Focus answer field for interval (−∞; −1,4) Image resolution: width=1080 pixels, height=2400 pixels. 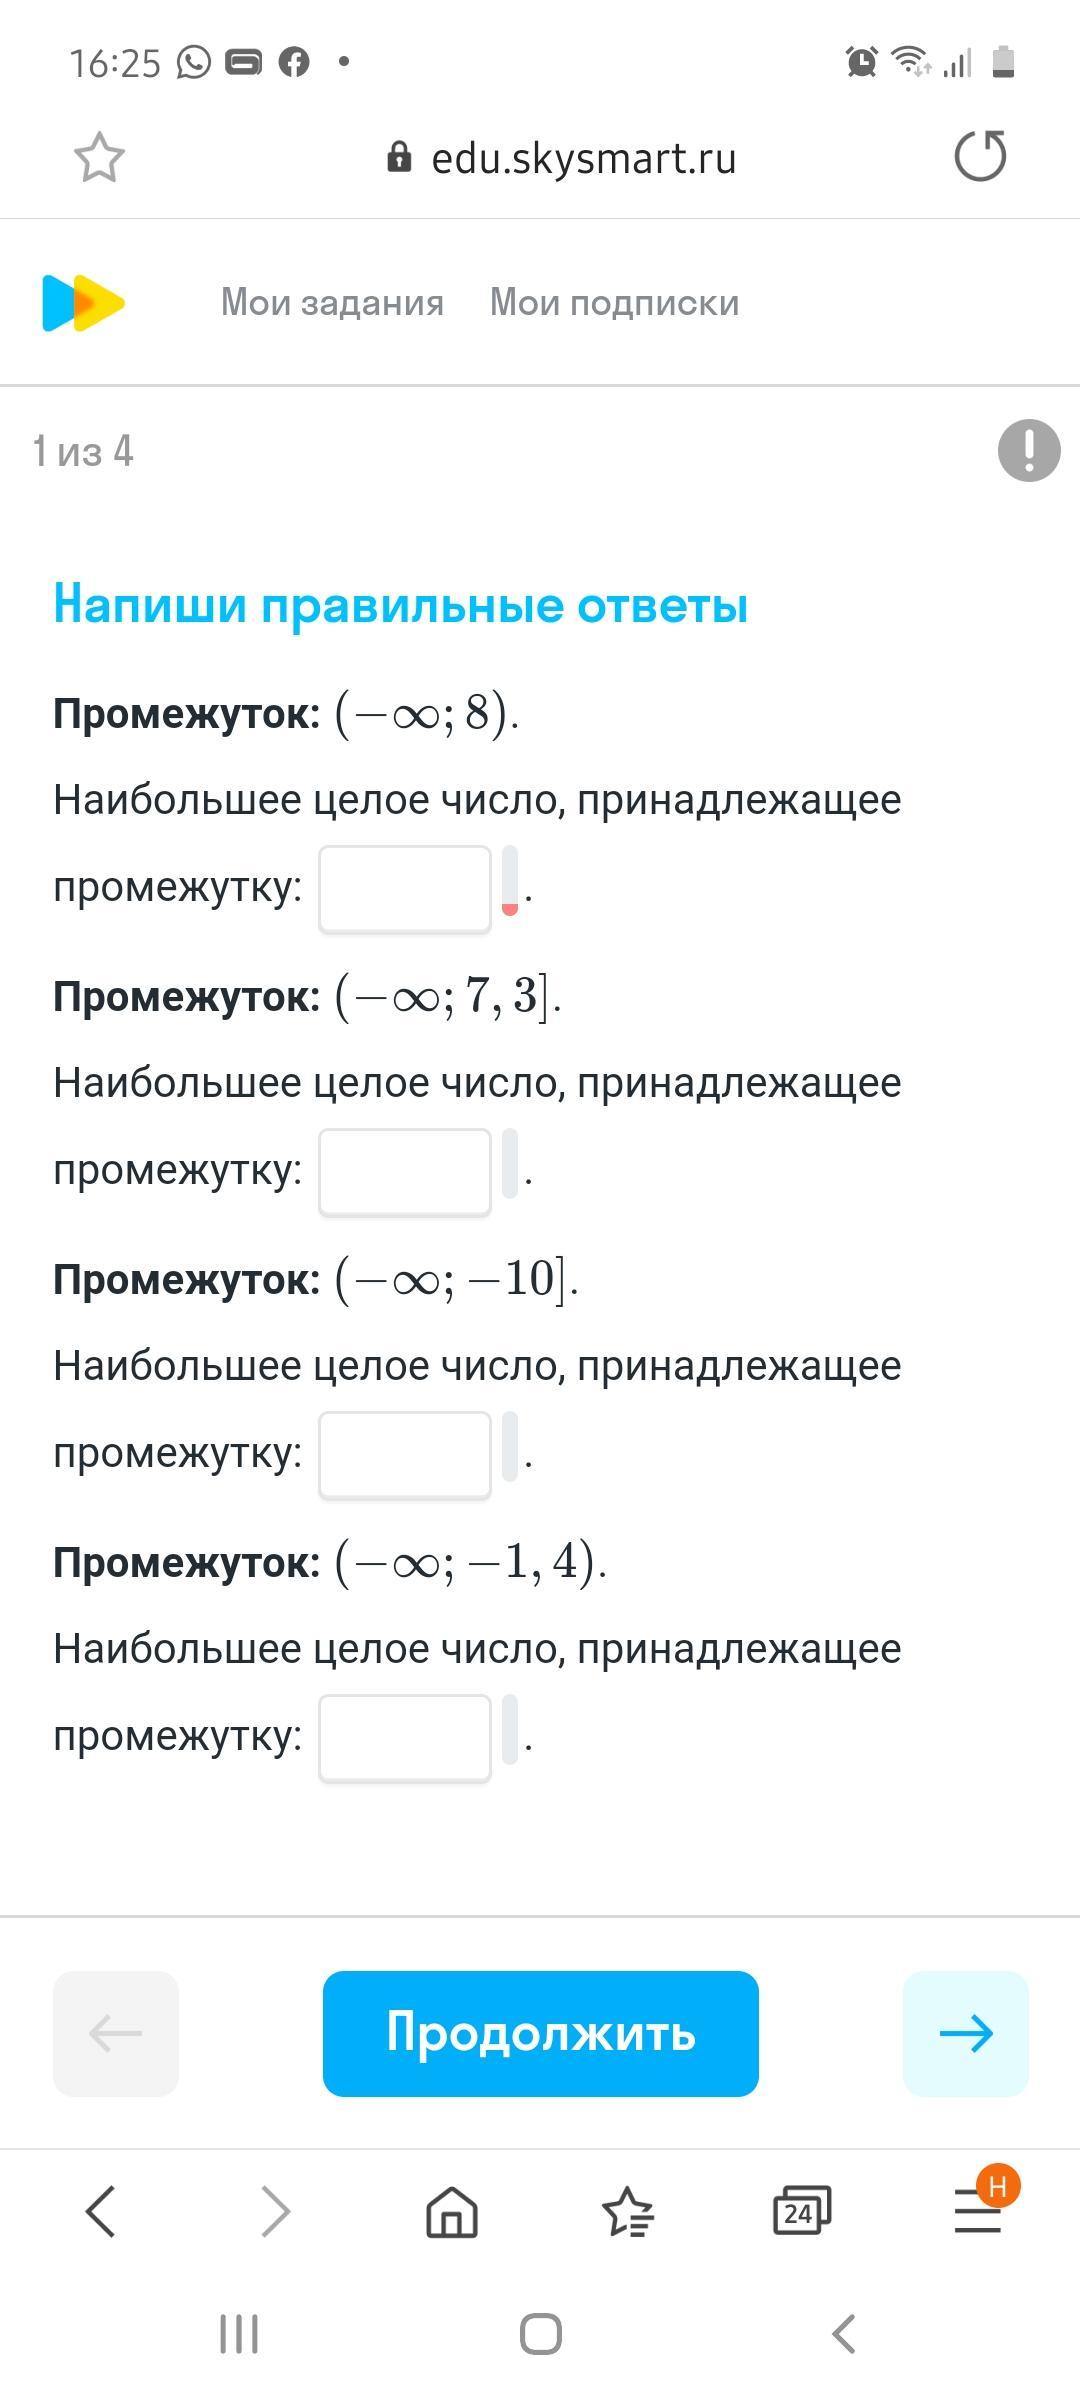click(x=405, y=1738)
